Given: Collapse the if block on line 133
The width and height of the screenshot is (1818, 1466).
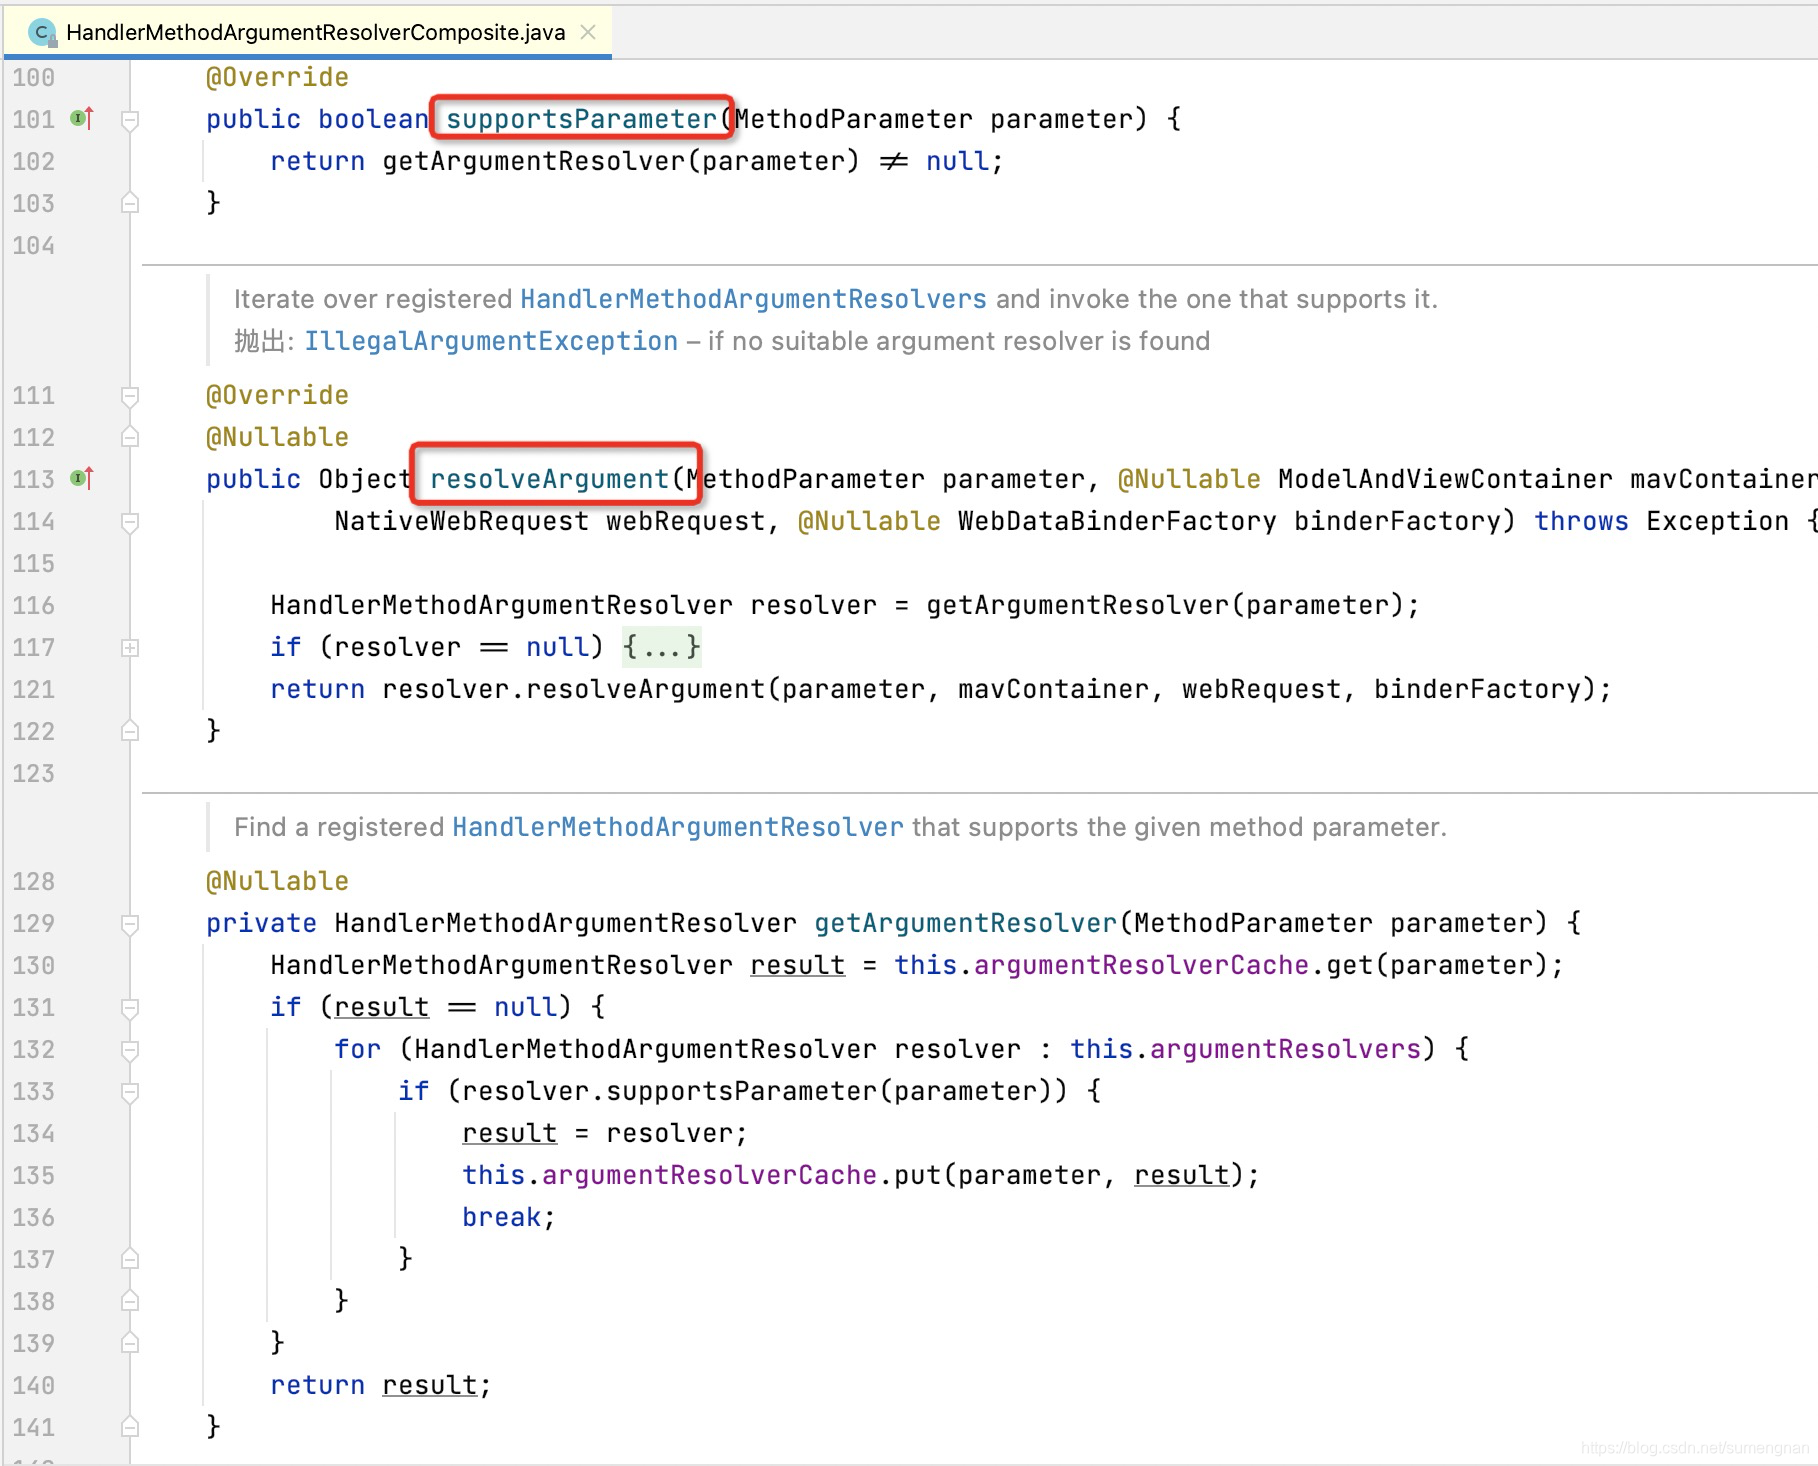Looking at the screenshot, I should point(130,1091).
